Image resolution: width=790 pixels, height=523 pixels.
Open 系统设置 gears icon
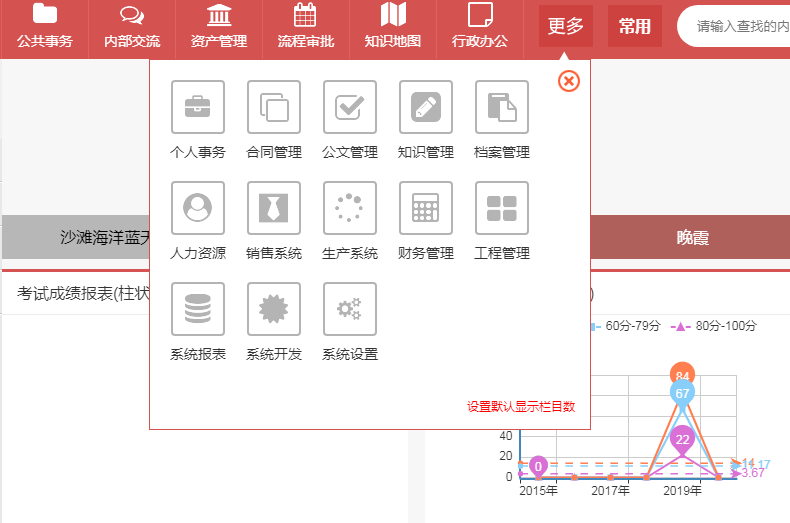click(350, 309)
